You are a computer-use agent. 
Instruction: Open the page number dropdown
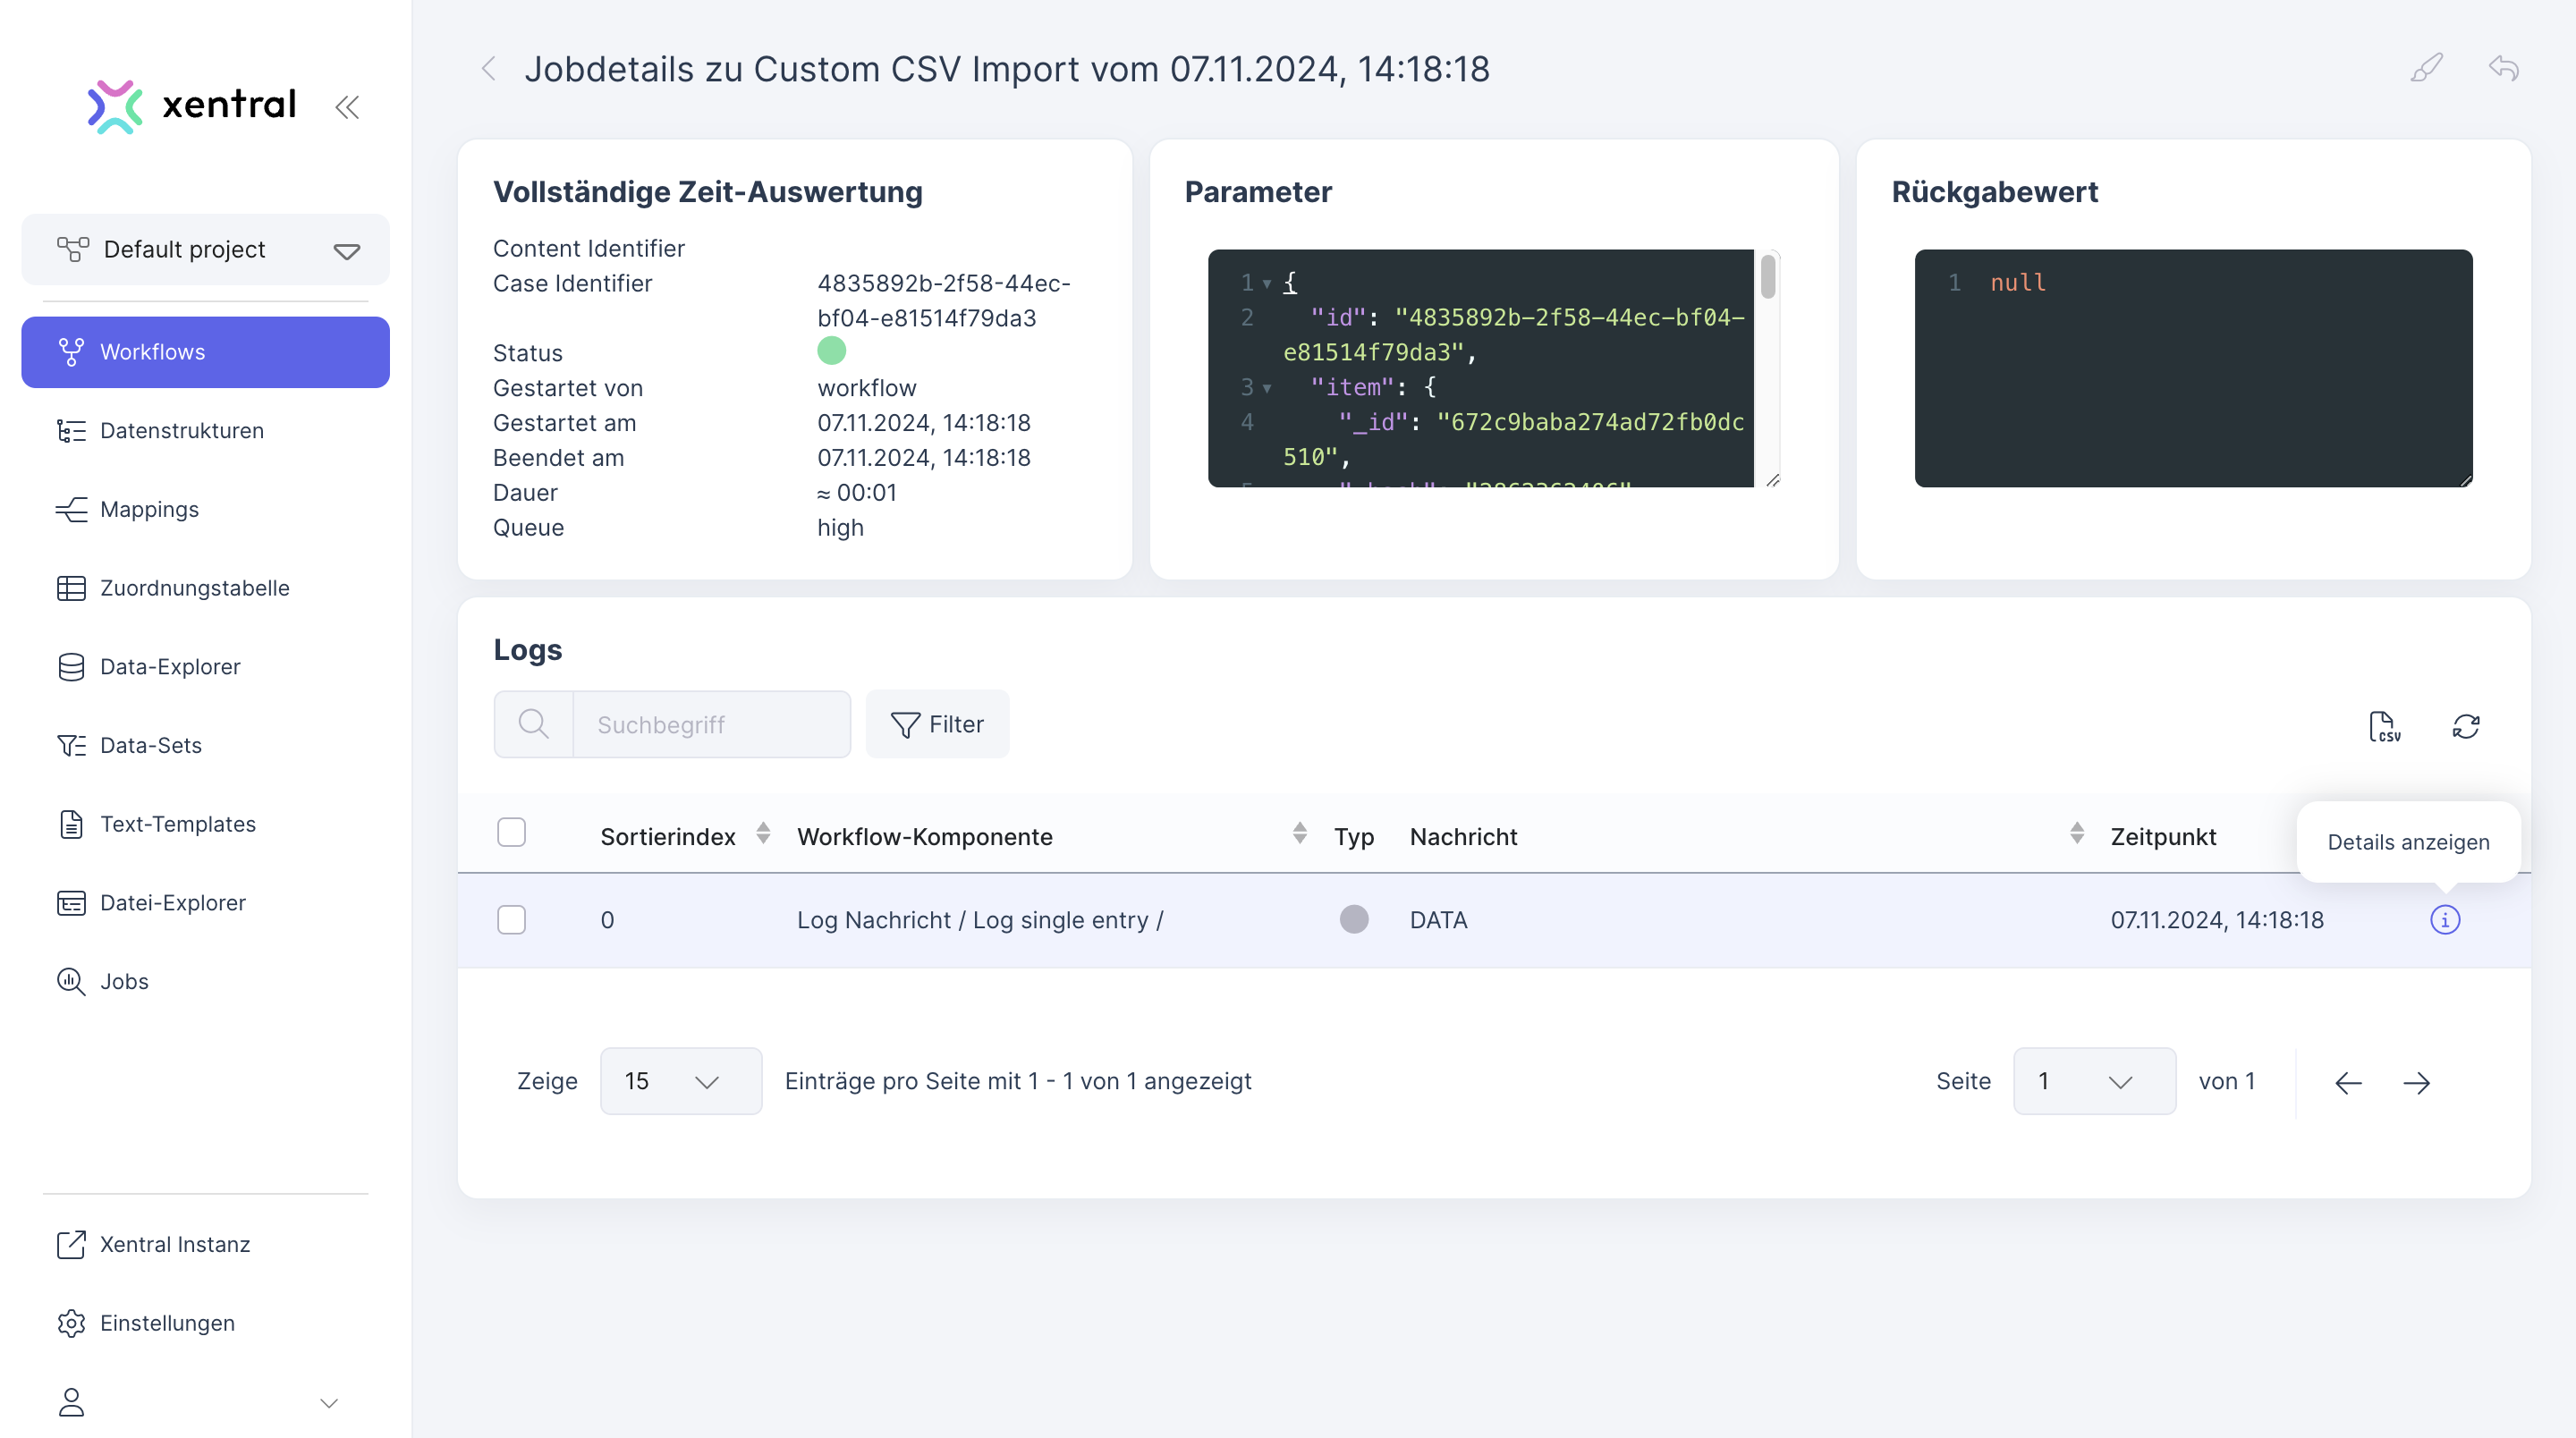[2093, 1081]
